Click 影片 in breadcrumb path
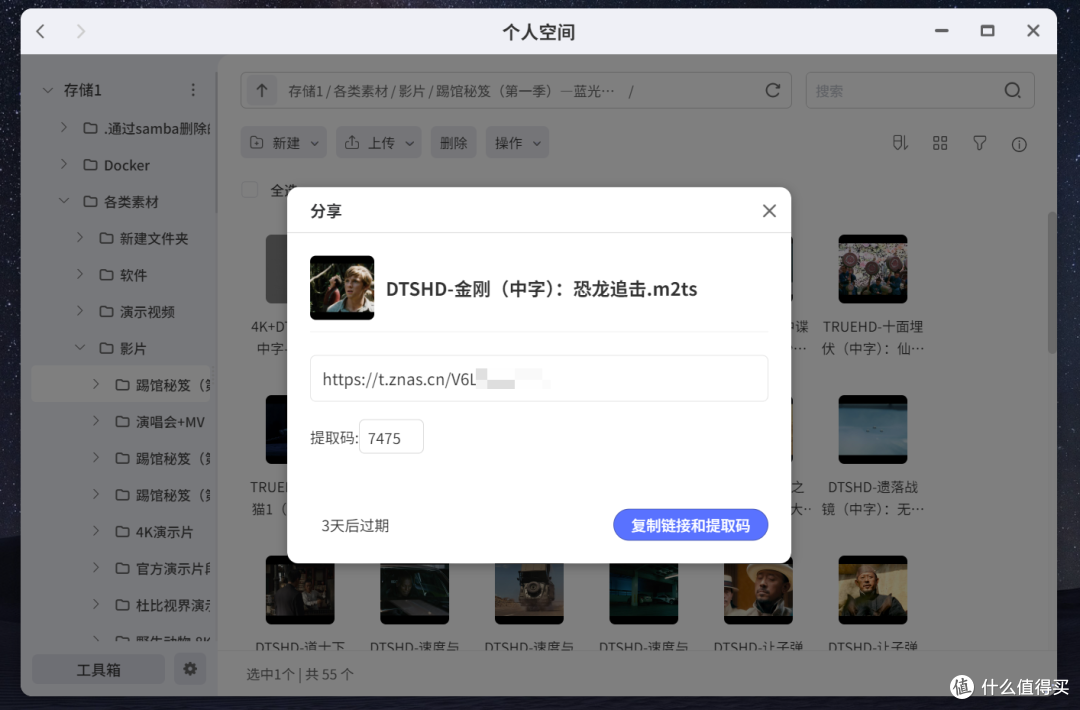Image resolution: width=1080 pixels, height=710 pixels. (412, 91)
